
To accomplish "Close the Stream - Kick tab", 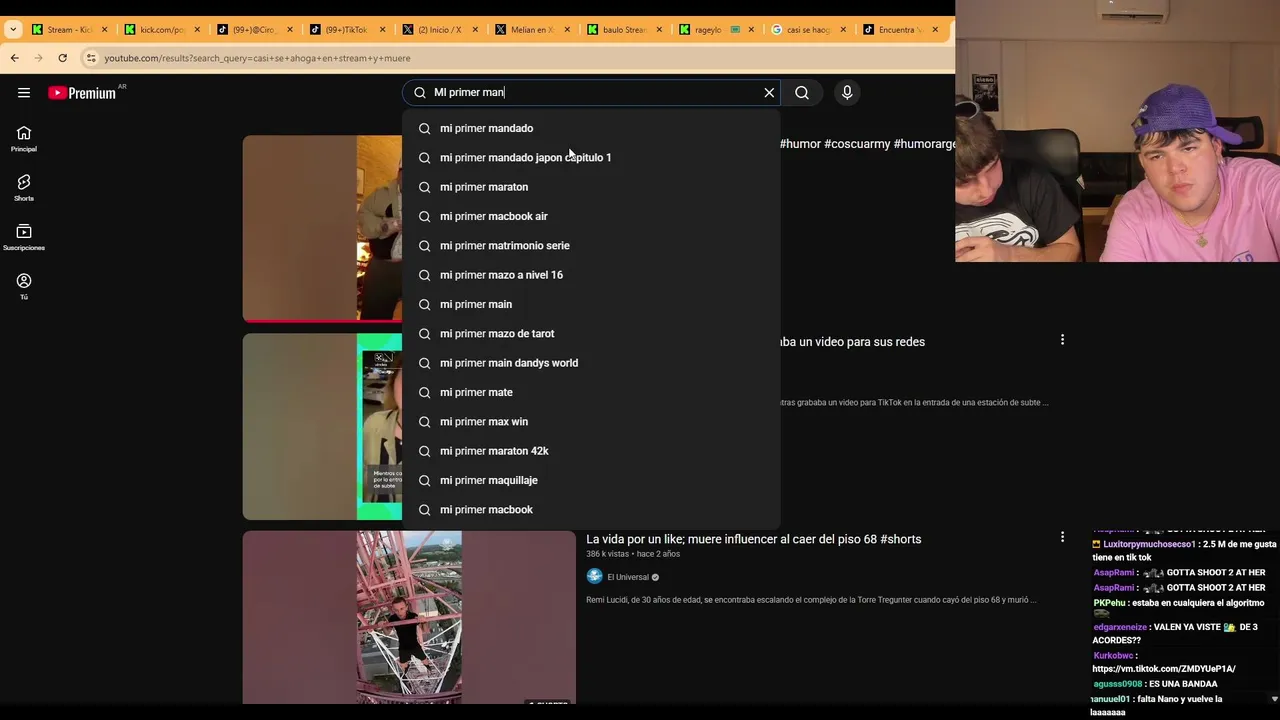I will 104,30.
